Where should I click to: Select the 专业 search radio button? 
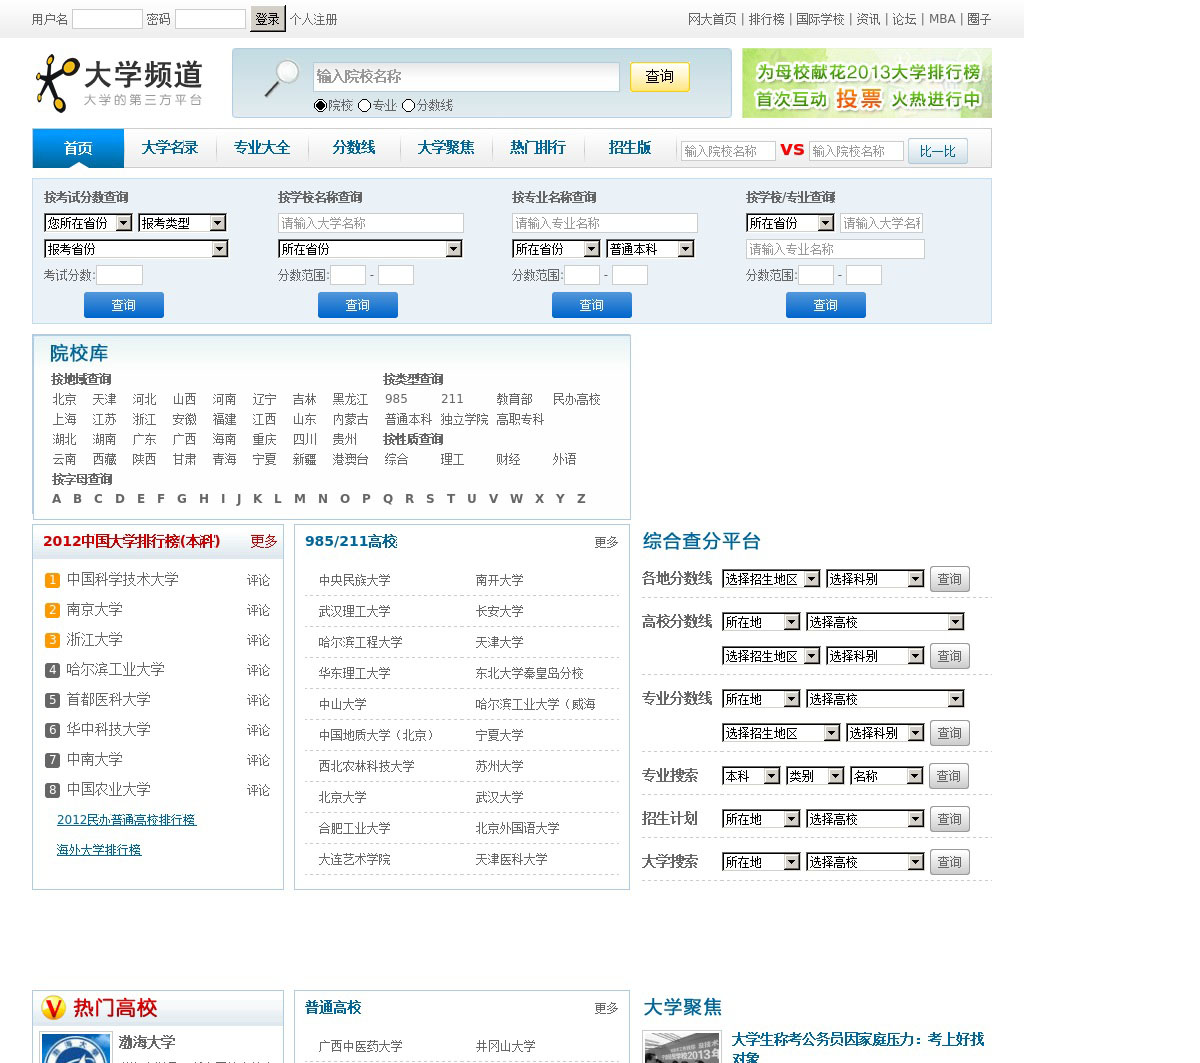(364, 105)
